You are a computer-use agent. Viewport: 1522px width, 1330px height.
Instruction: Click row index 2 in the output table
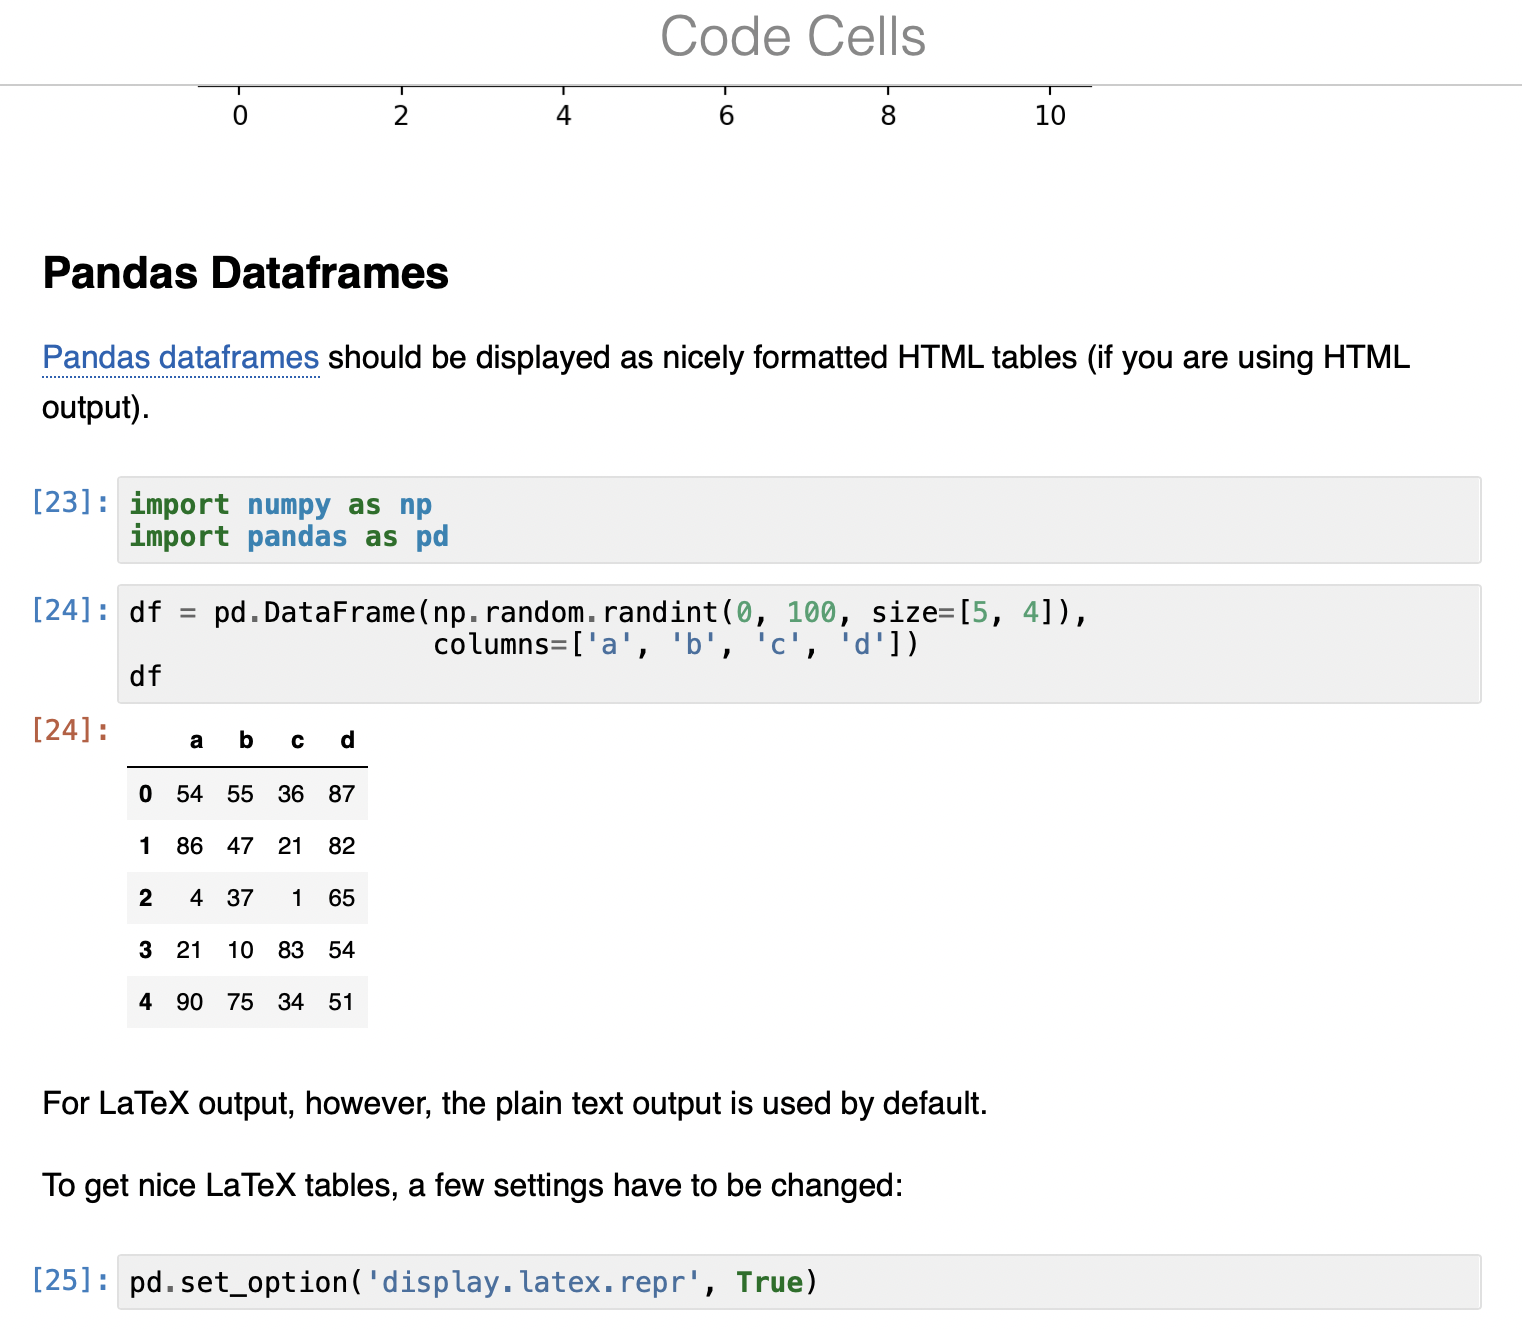145,897
